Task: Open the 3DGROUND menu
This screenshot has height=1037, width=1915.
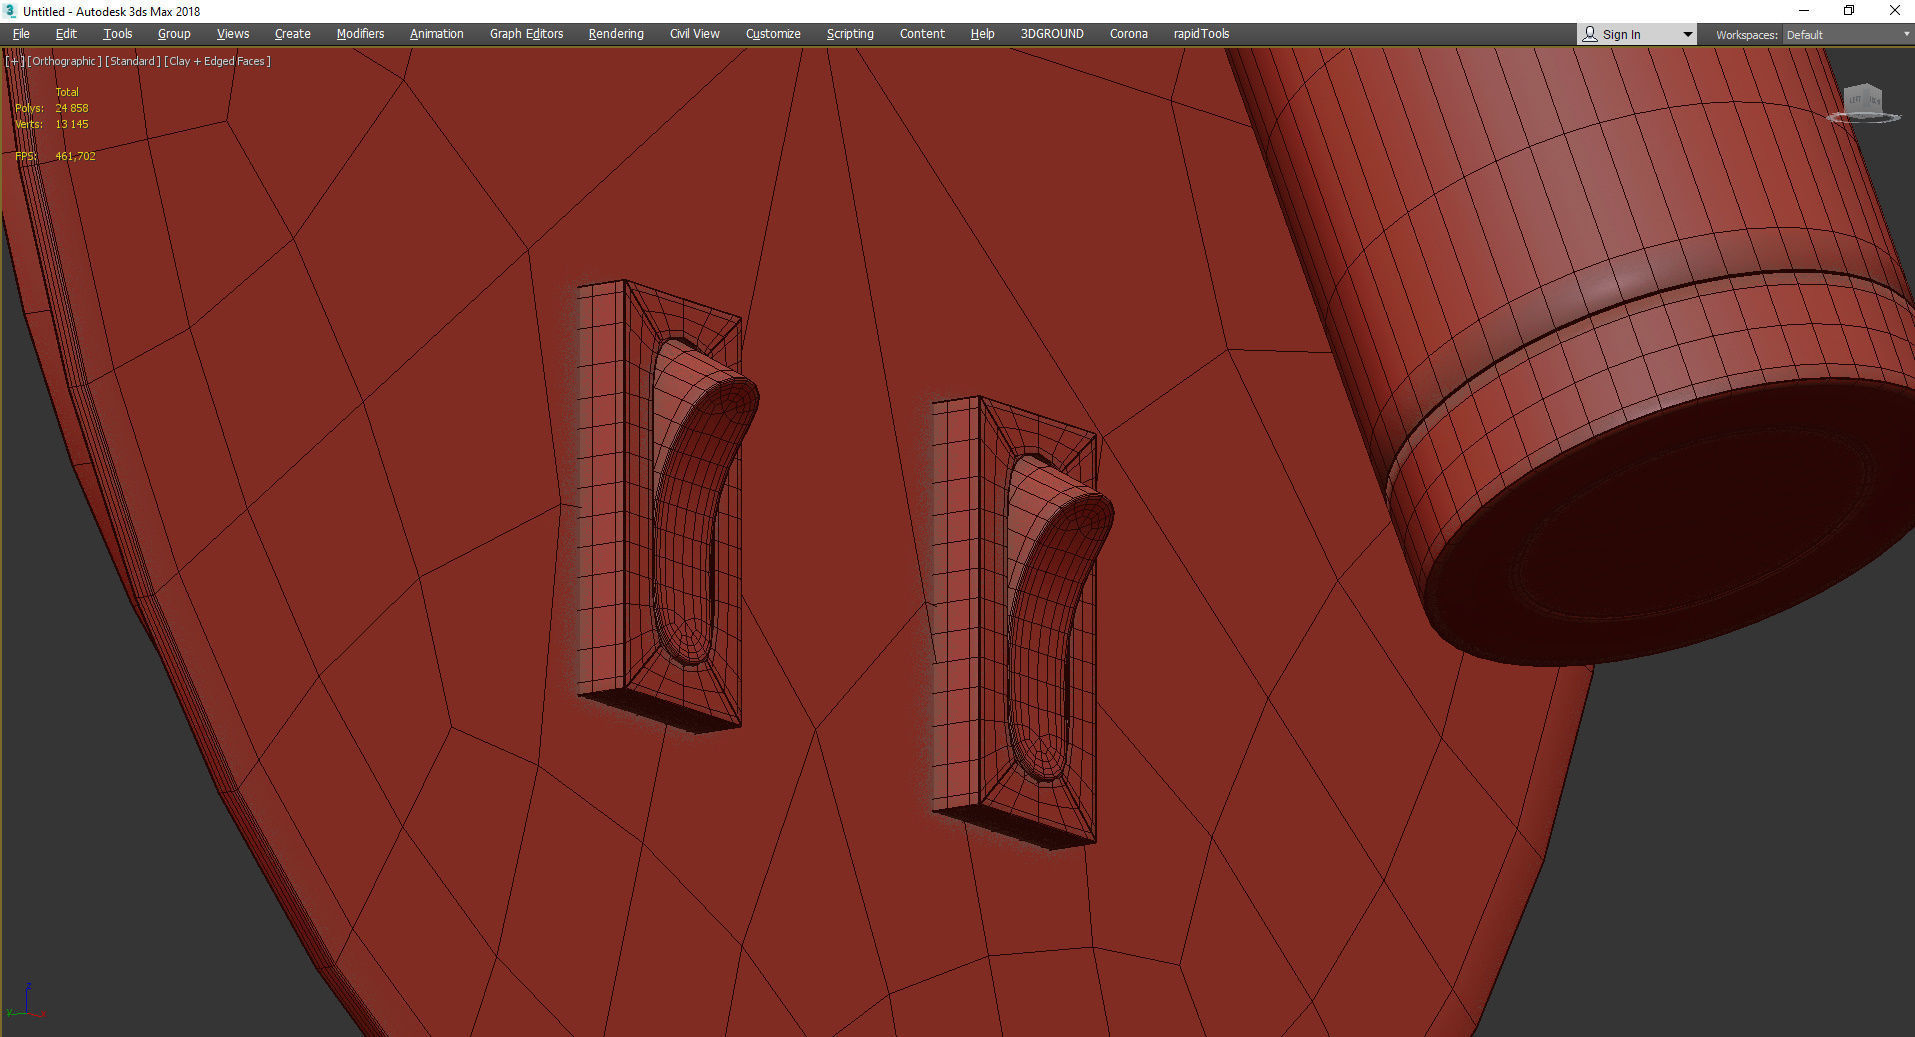Action: pos(1052,34)
